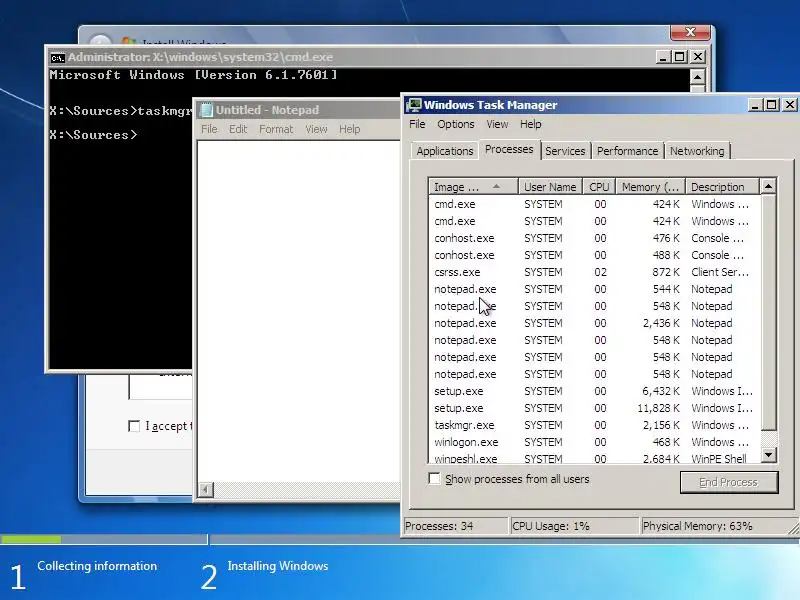
Task: Minimize the Task Manager window
Action: [x=755, y=105]
